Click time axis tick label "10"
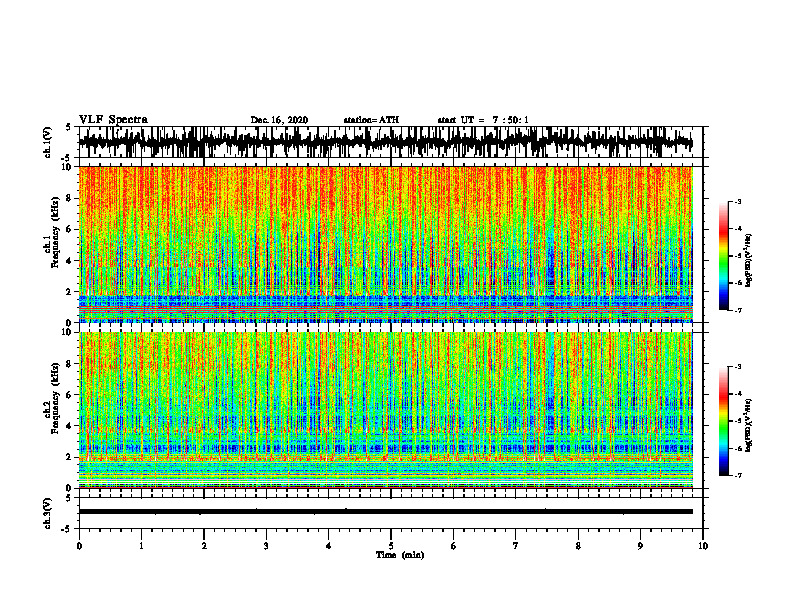Screen dimensions: 792x612 click(703, 546)
